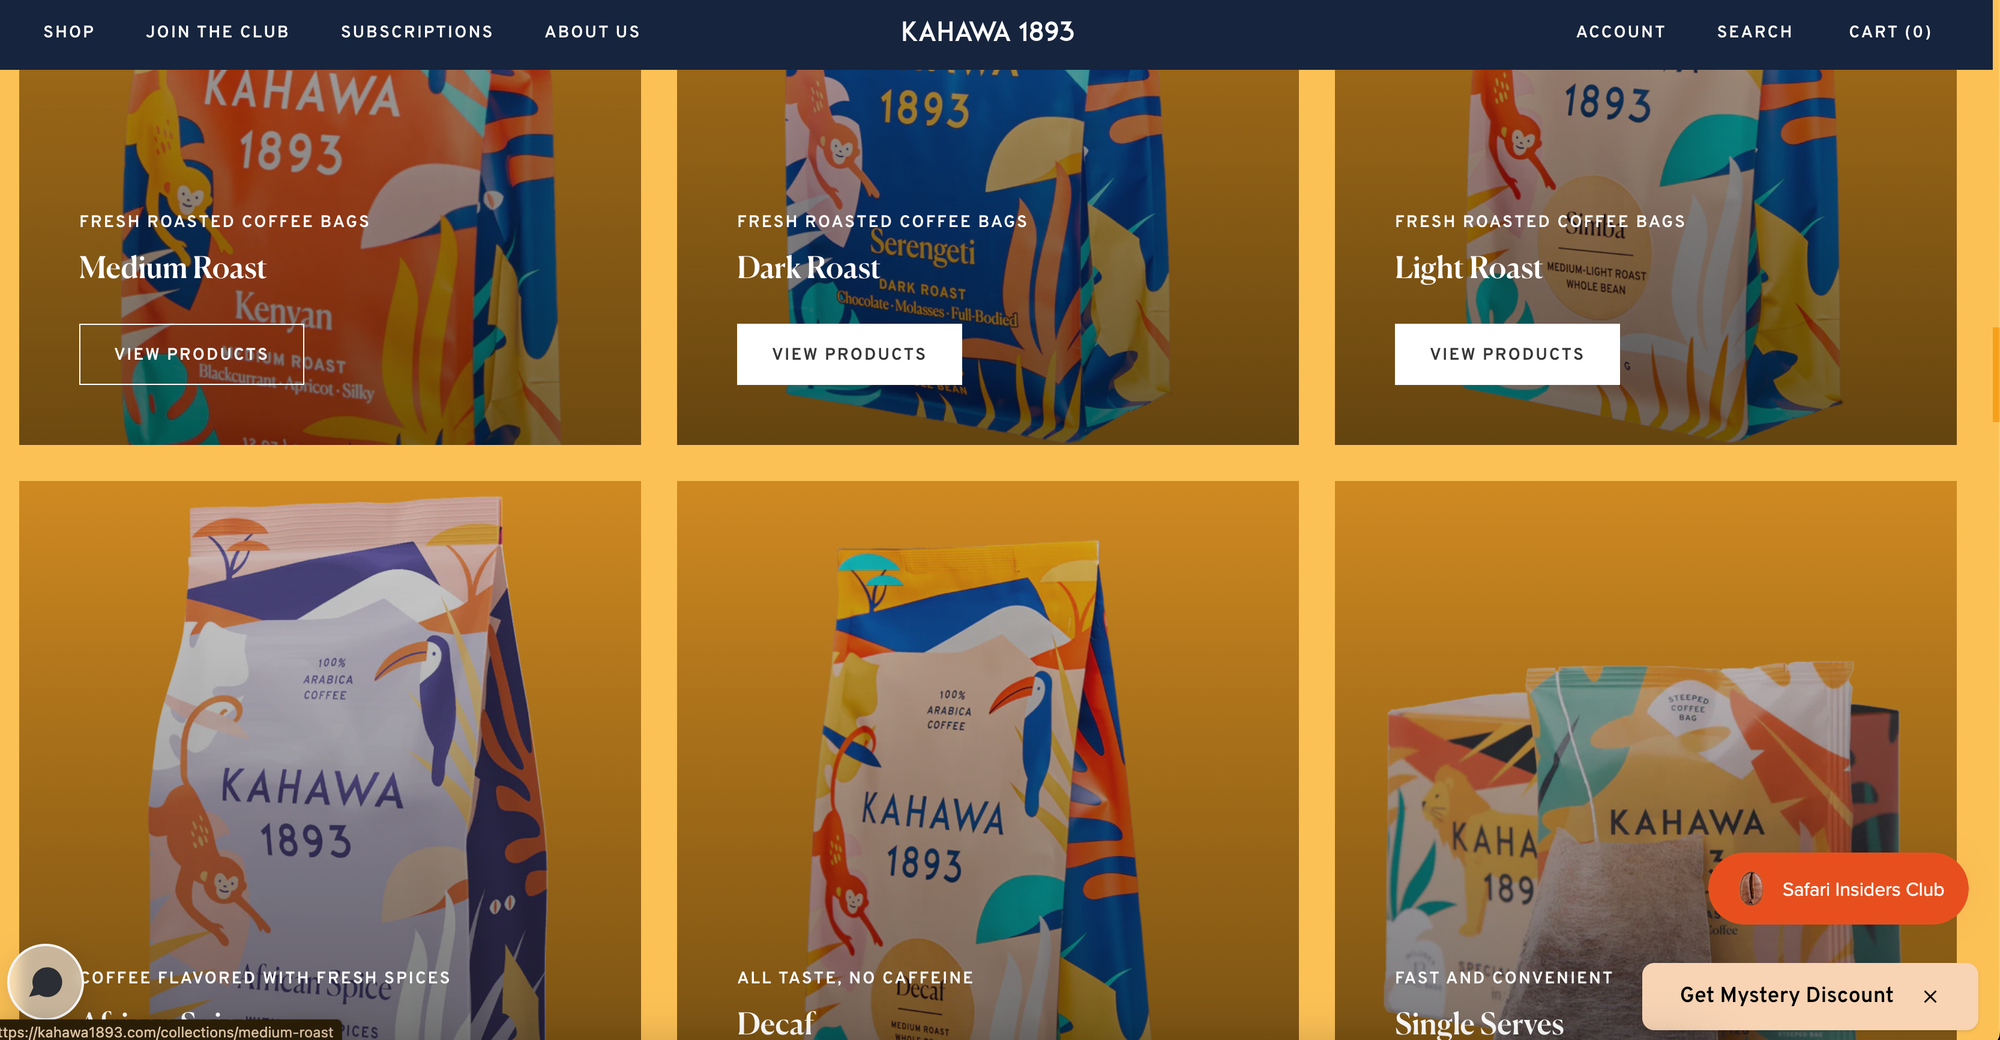Click the coffee bean icon in Safari Insiders Club

(x=1751, y=889)
